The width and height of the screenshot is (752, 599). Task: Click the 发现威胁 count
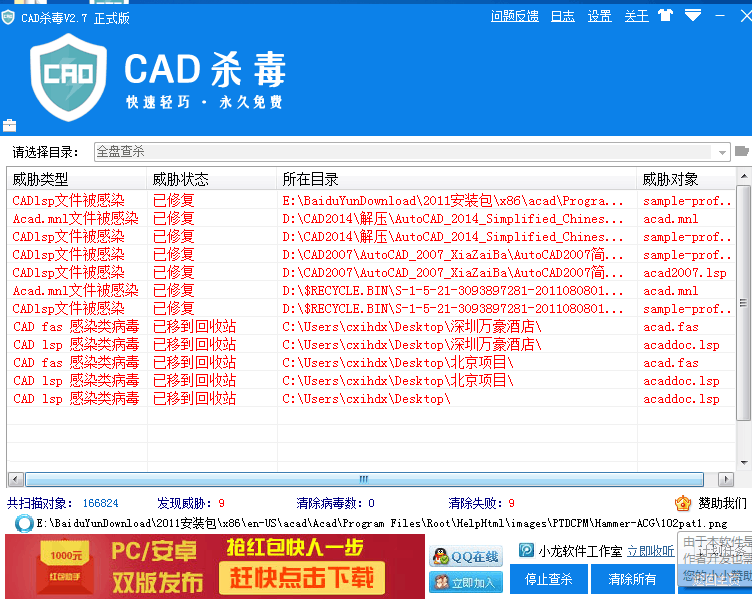click(221, 503)
